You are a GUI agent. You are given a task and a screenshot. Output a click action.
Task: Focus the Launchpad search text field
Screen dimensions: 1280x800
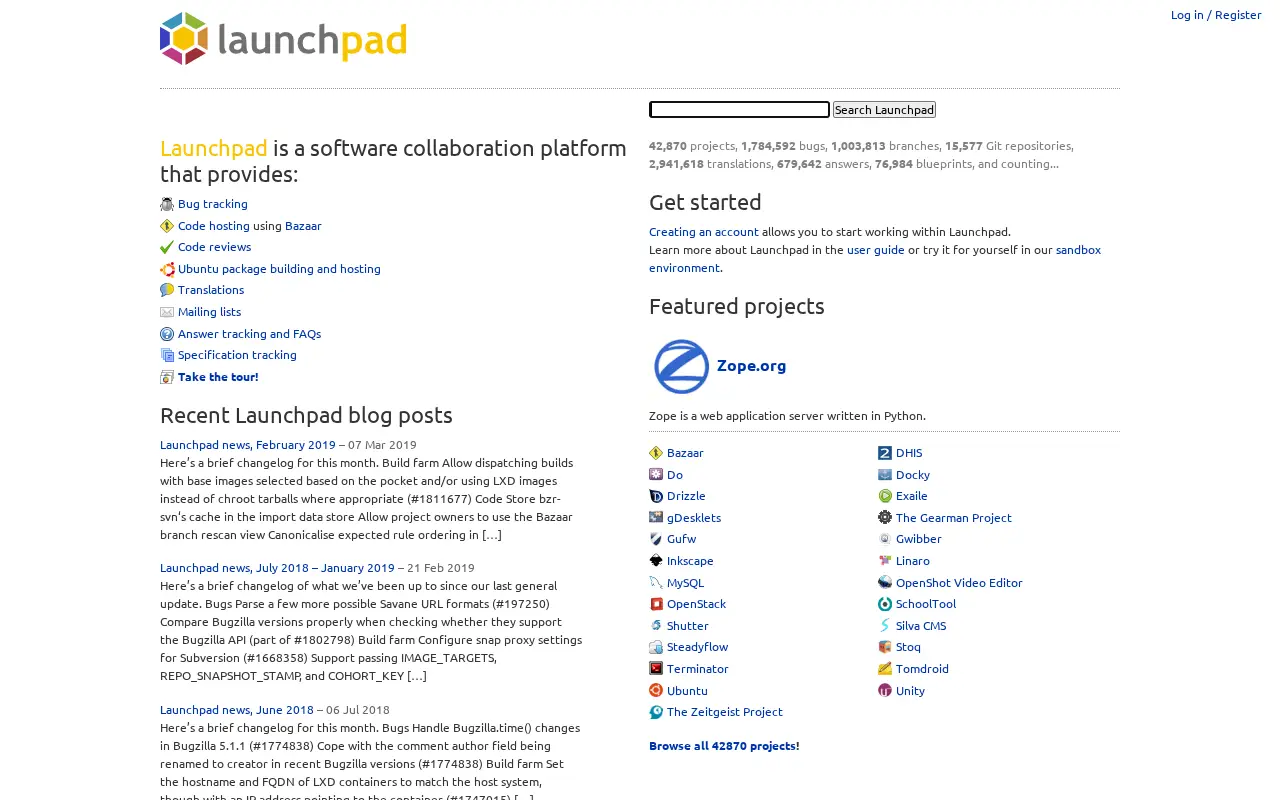pyautogui.click(x=739, y=110)
